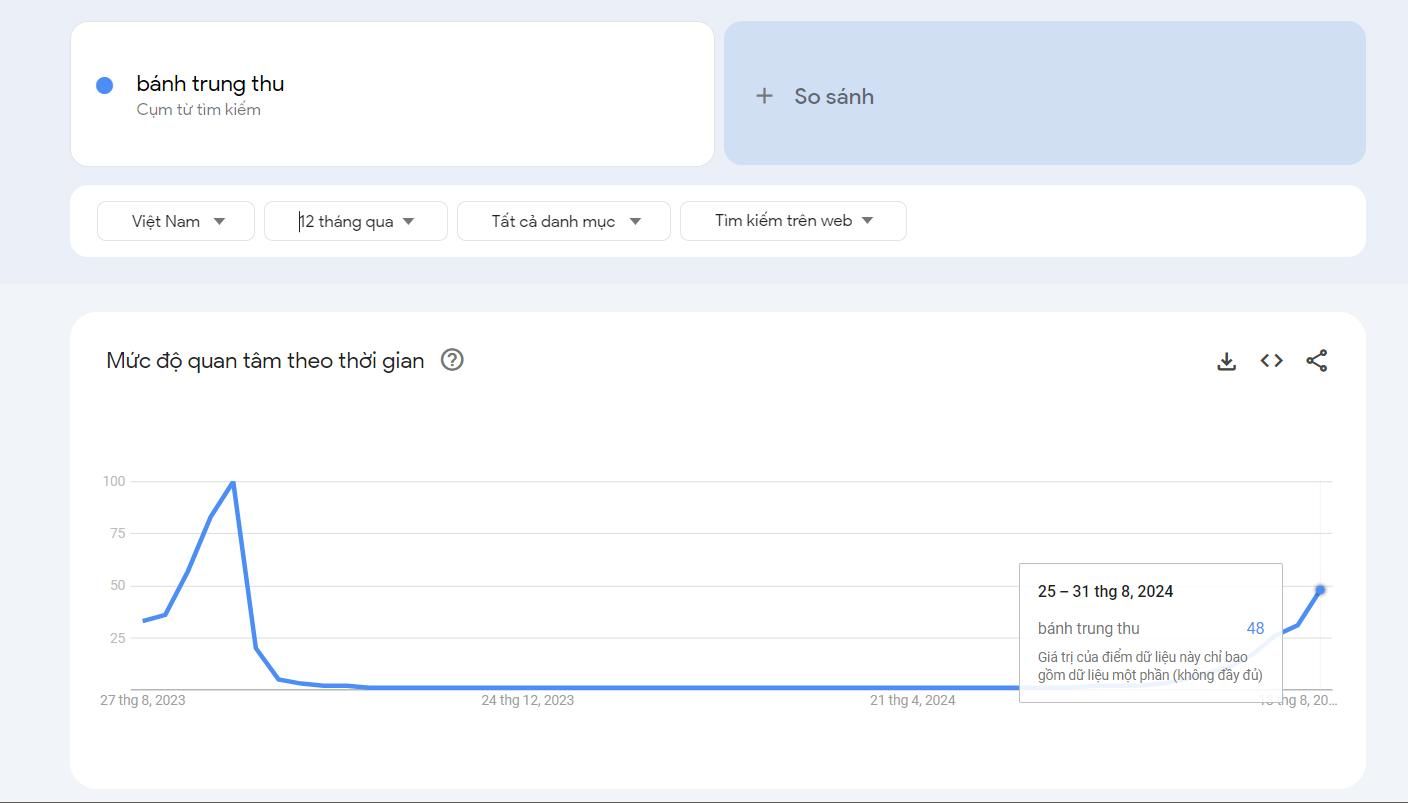This screenshot has width=1408, height=803.
Task: Click the 21 thg 4, 2024 axis label
Action: (912, 700)
